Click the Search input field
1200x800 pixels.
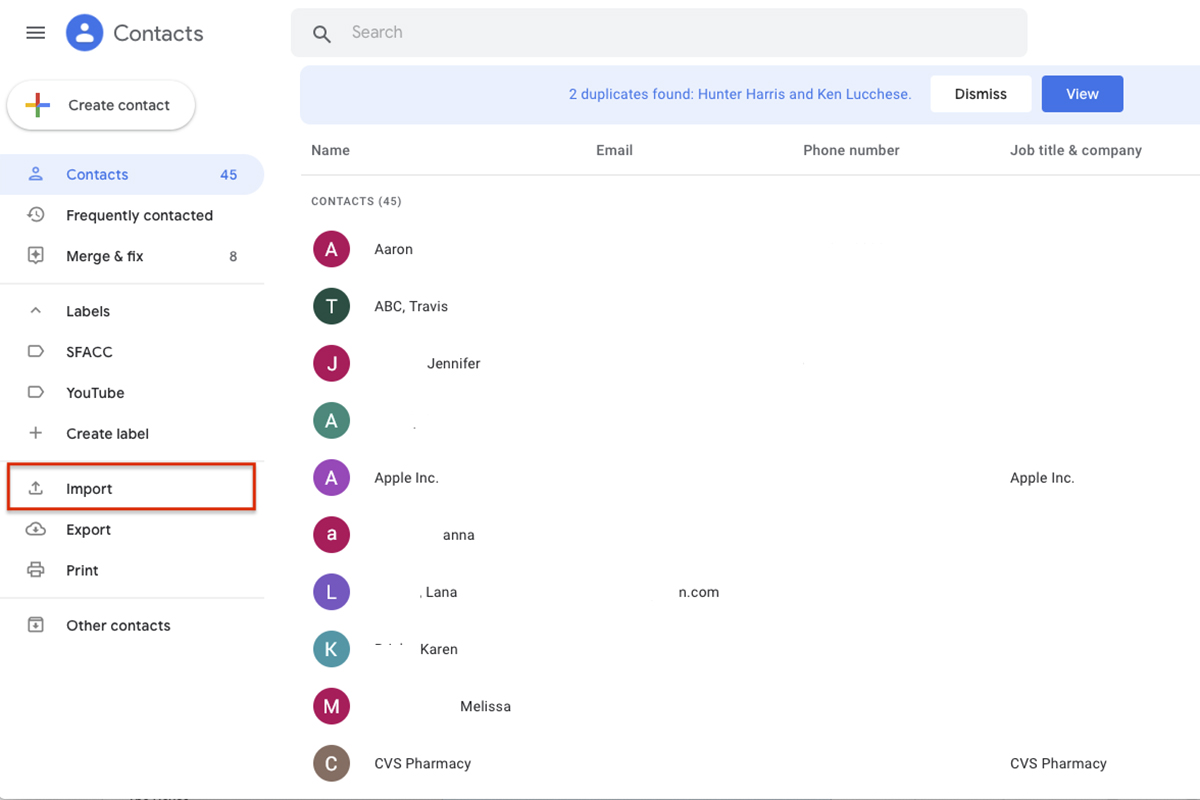(659, 33)
